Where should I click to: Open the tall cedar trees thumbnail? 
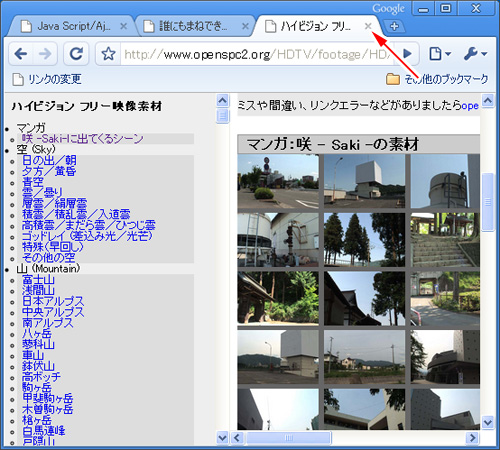click(364, 240)
